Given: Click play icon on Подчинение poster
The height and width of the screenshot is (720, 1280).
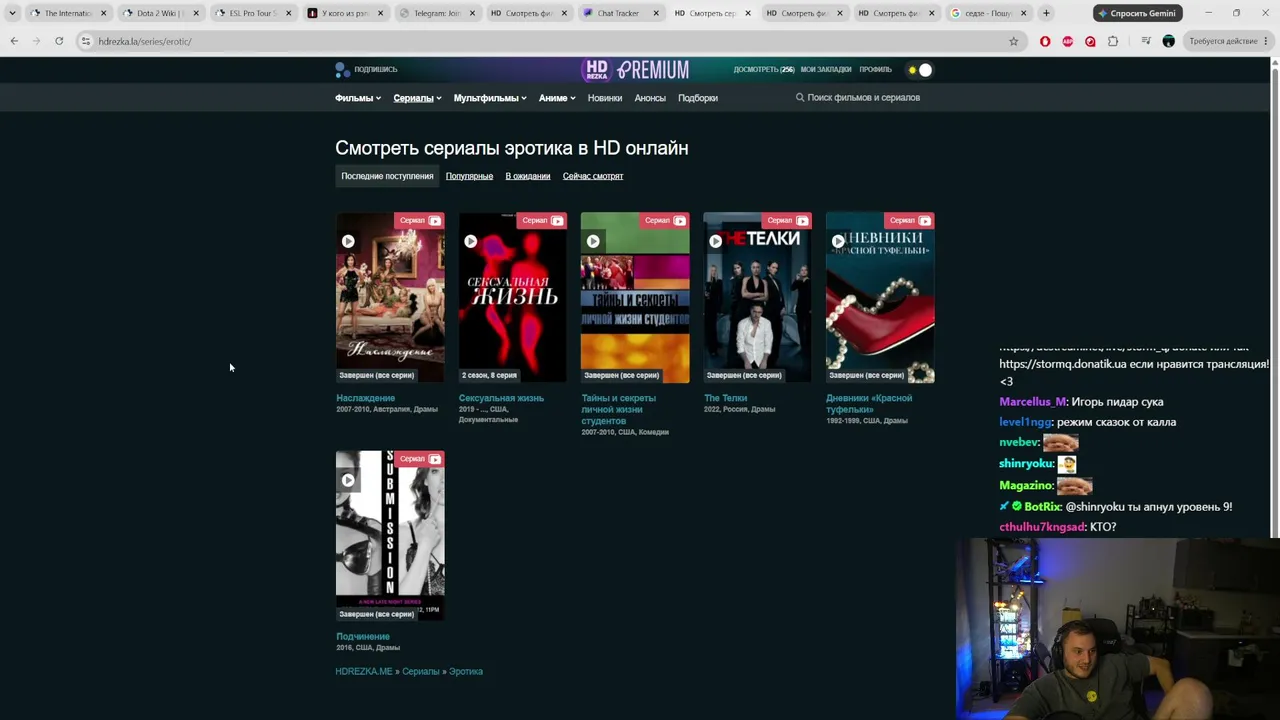Looking at the screenshot, I should [348, 480].
